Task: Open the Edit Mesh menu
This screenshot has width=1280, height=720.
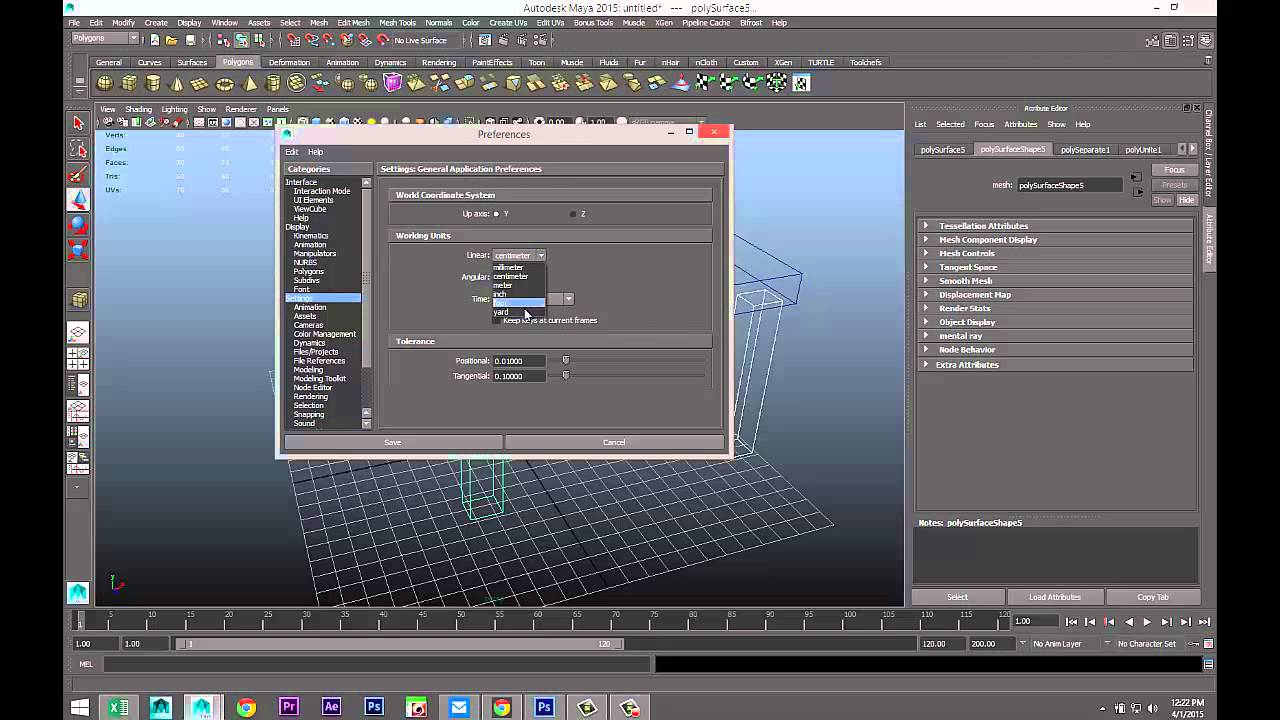Action: (x=353, y=22)
